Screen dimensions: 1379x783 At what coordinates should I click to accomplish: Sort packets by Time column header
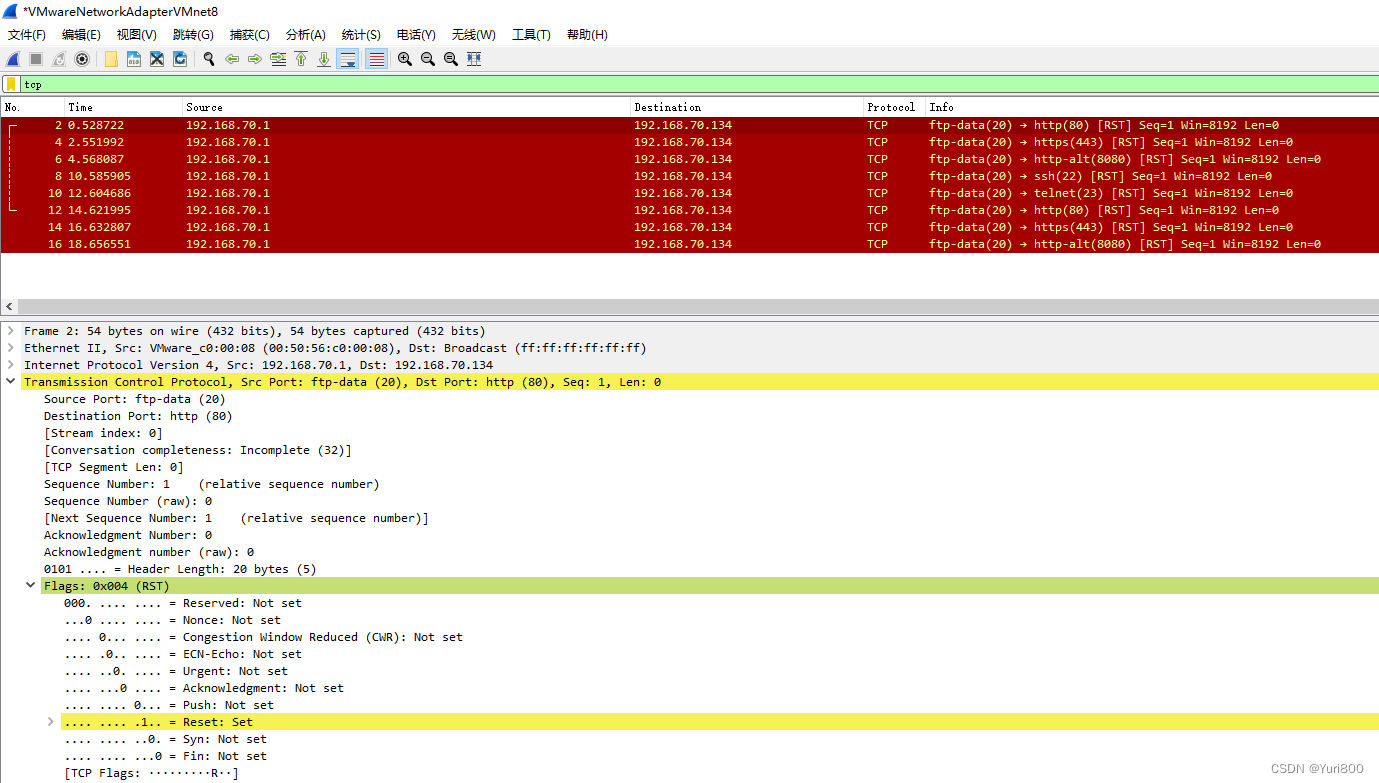[124, 107]
